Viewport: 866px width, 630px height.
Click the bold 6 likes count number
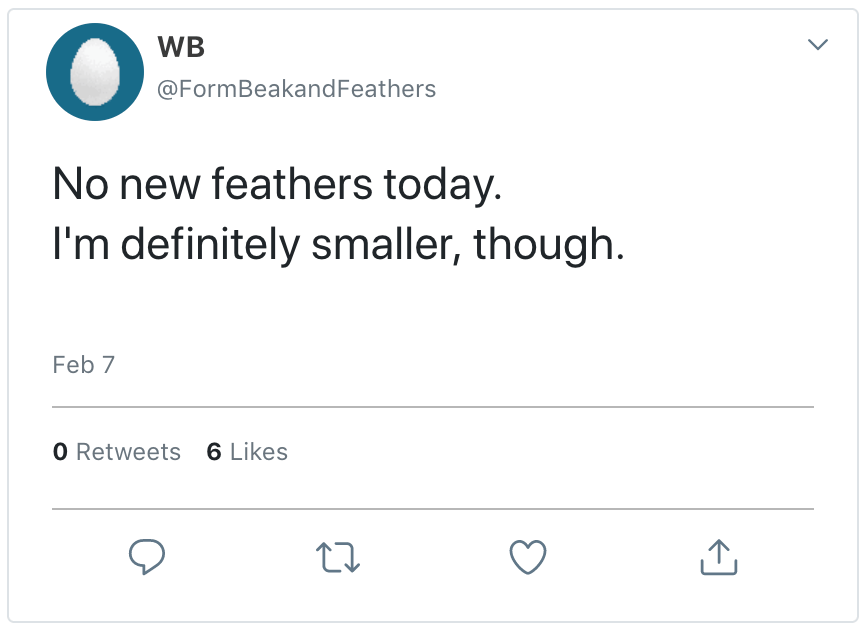213,452
